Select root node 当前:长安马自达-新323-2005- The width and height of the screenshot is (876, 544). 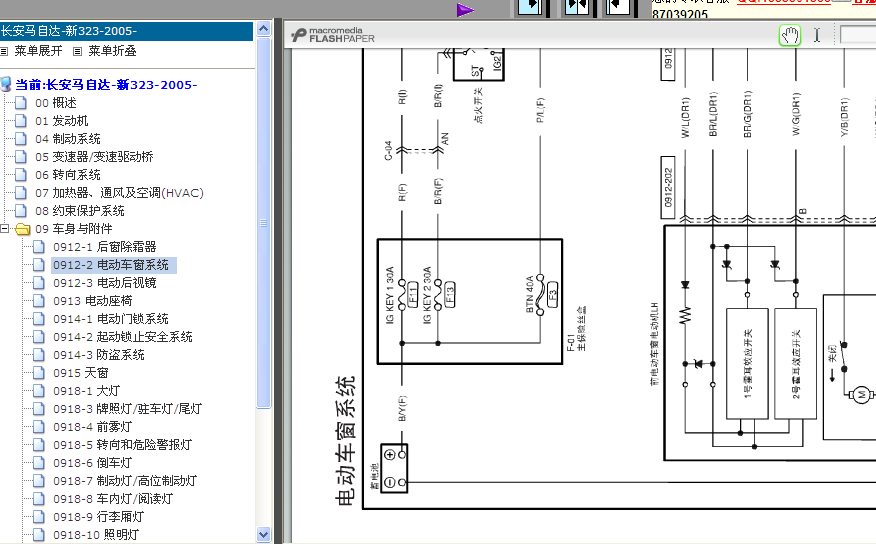coord(106,85)
